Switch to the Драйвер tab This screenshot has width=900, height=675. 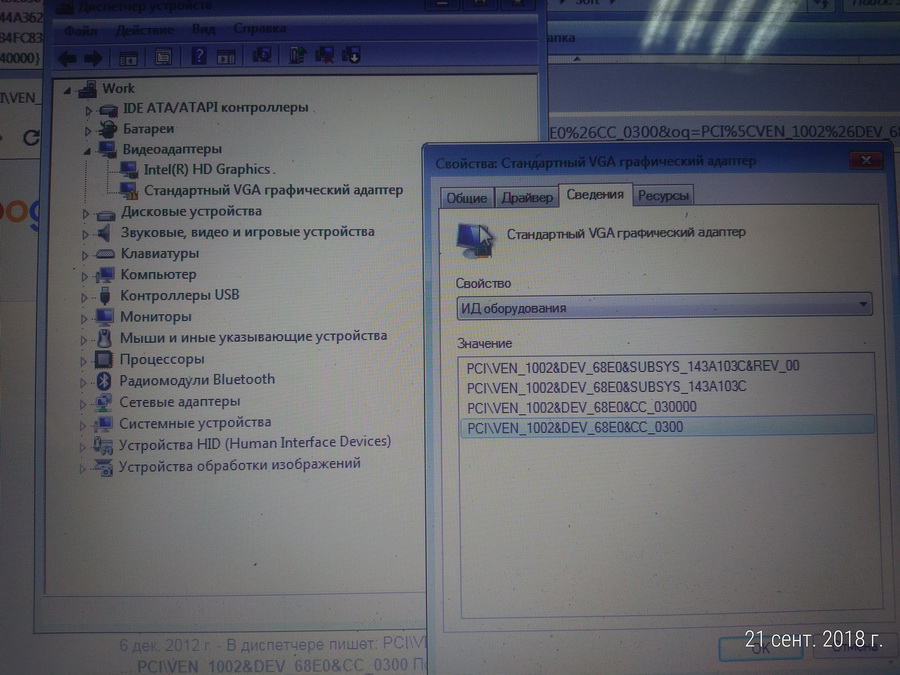[x=527, y=197]
